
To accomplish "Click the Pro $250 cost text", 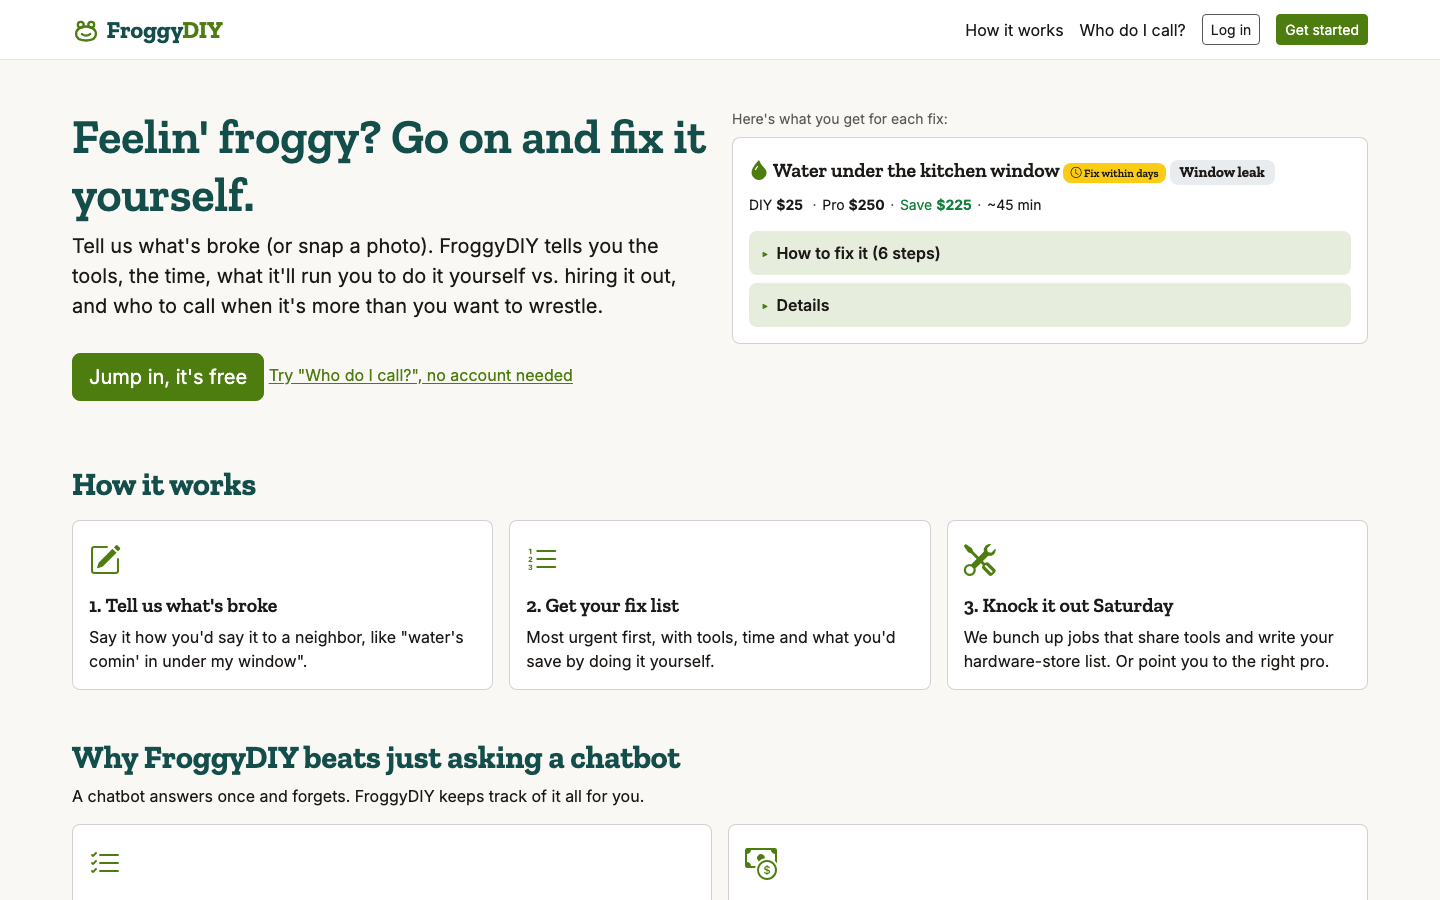I will click(x=853, y=205).
